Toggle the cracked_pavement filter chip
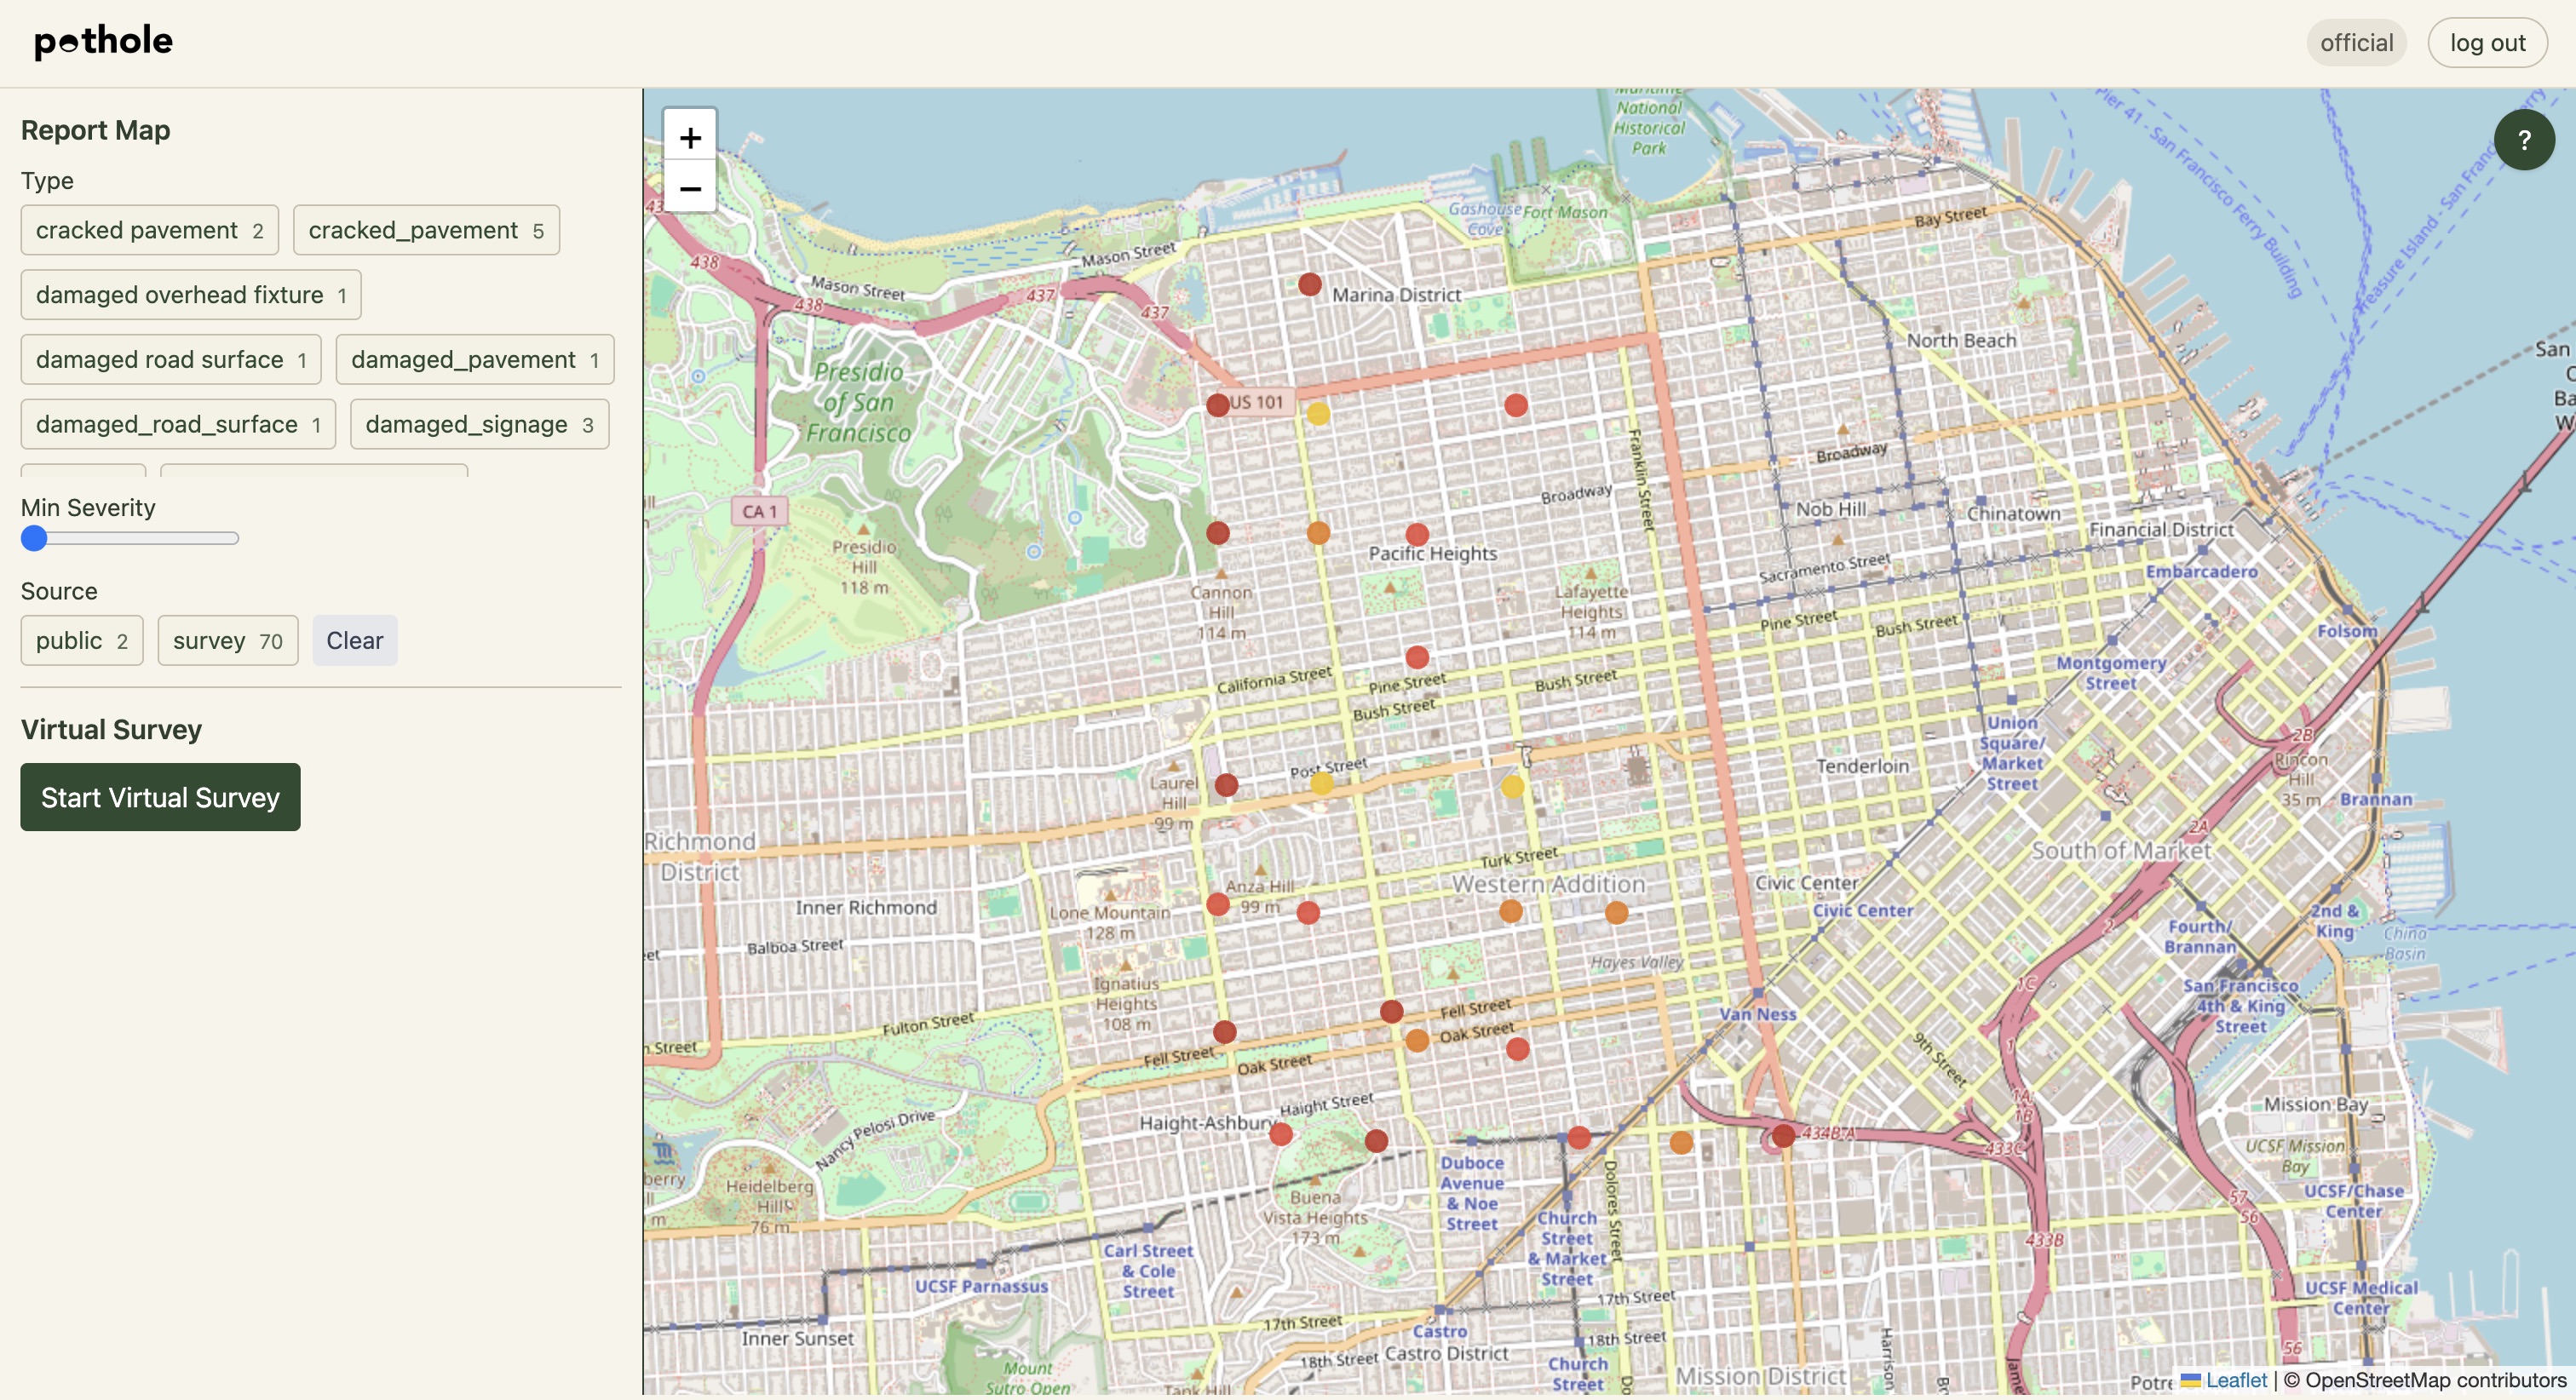2576x1400 pixels. pos(425,231)
